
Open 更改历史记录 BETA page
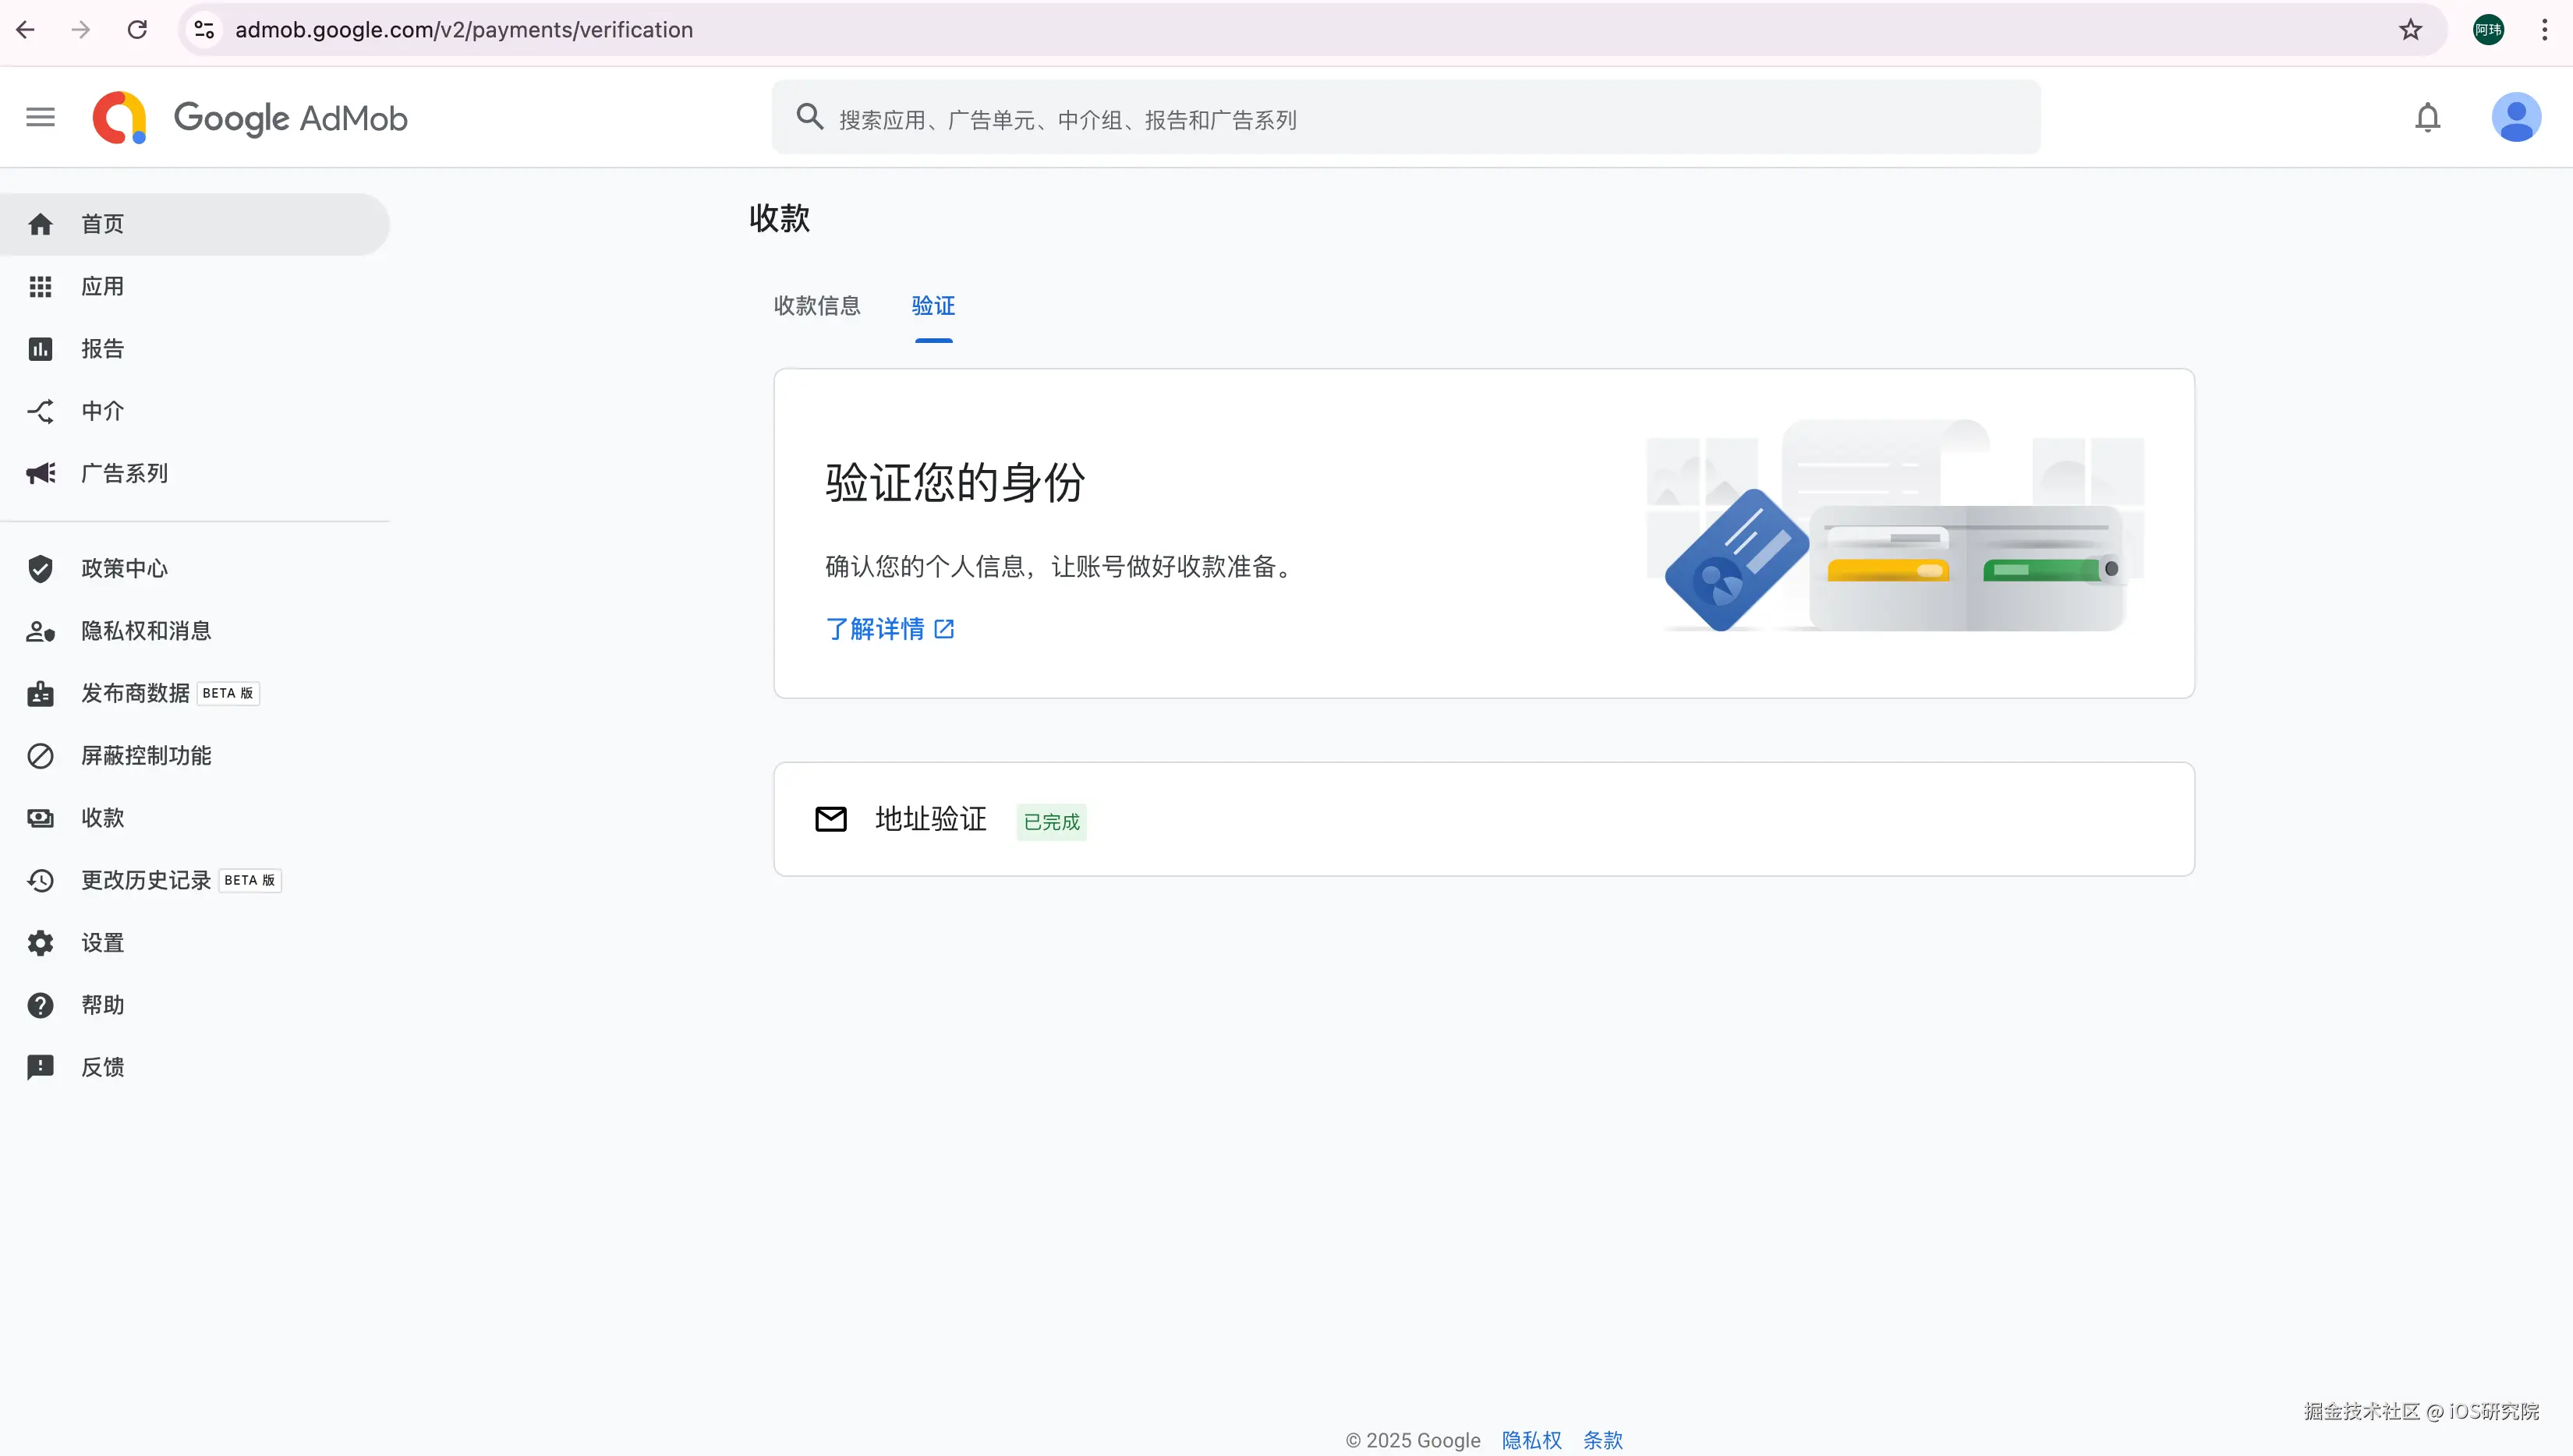click(x=146, y=880)
